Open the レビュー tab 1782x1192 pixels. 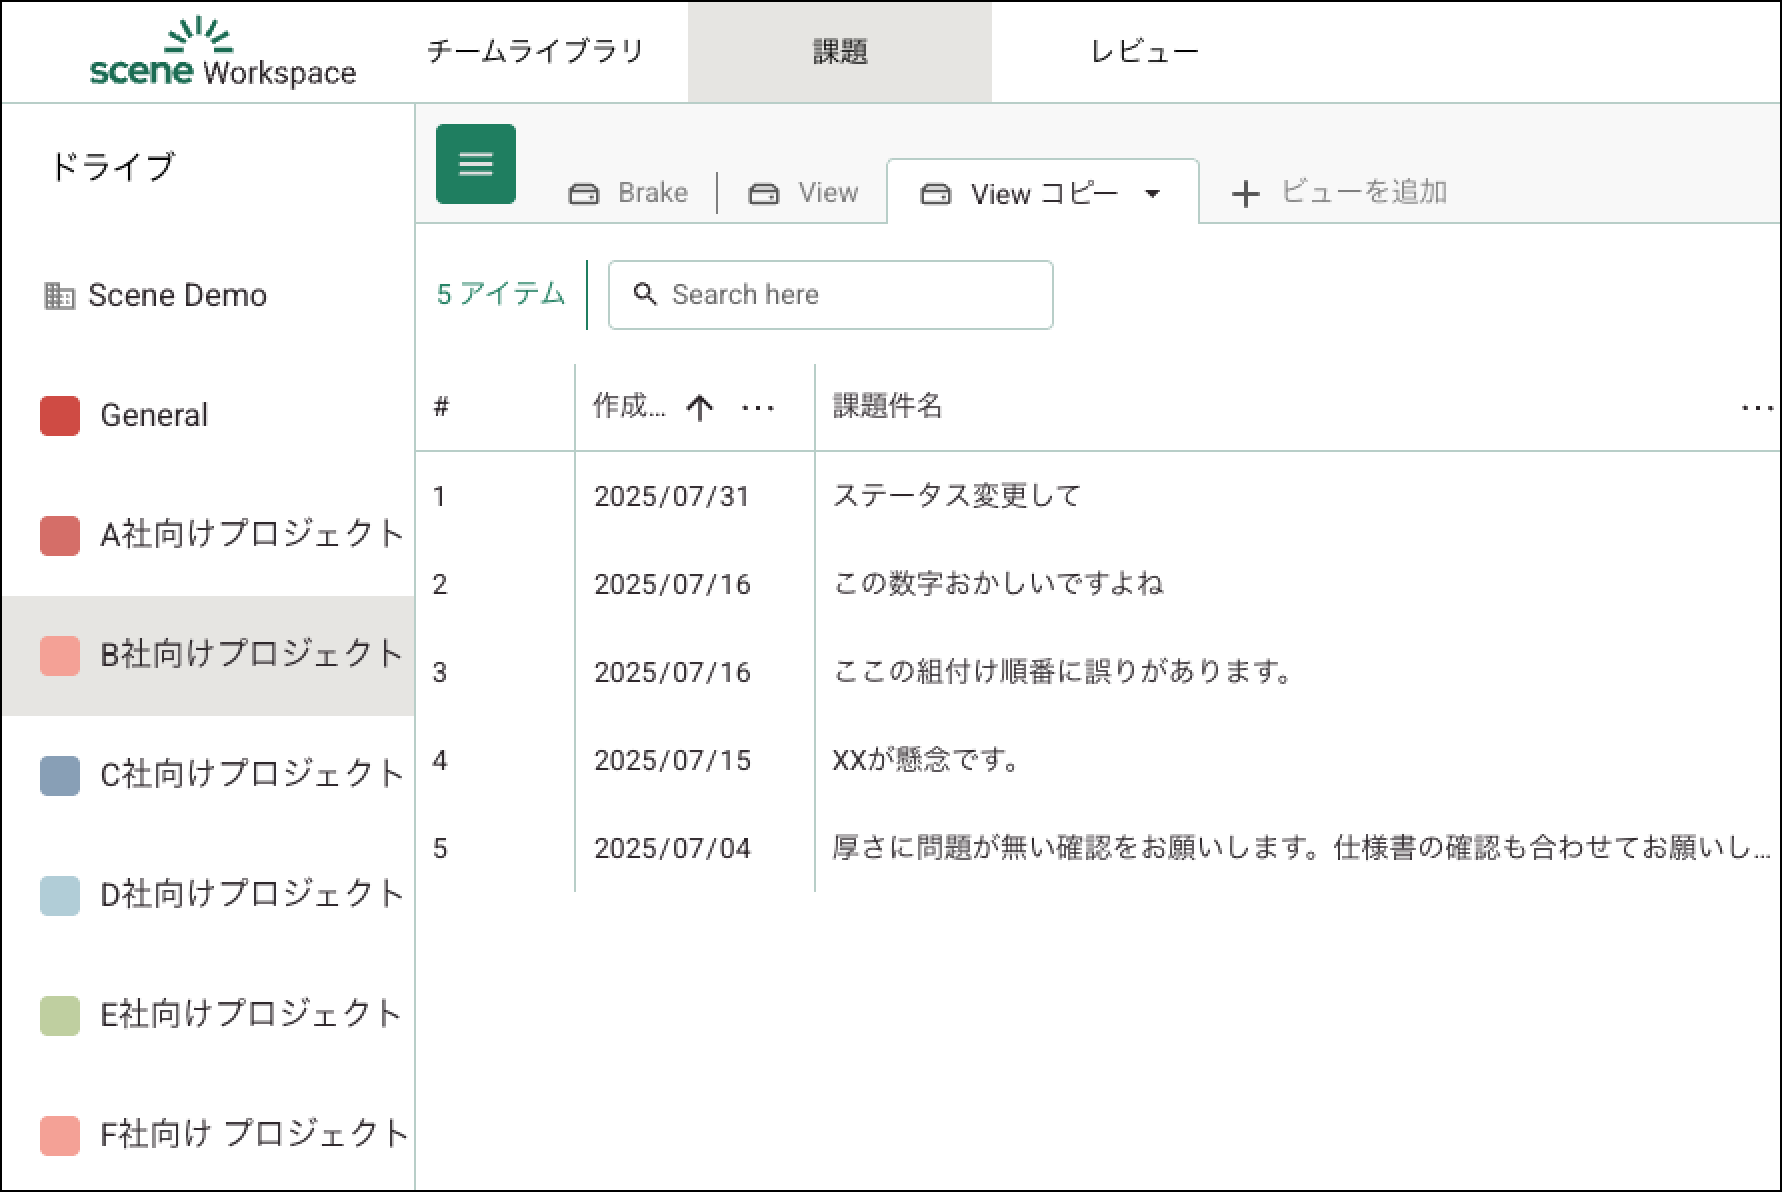[x=1144, y=52]
